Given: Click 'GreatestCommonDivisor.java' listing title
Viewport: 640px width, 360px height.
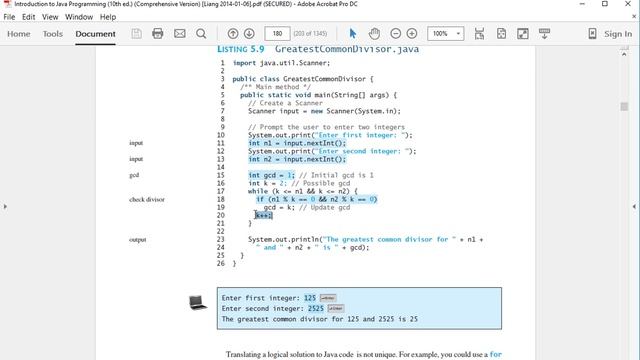Looking at the screenshot, I should (x=347, y=49).
